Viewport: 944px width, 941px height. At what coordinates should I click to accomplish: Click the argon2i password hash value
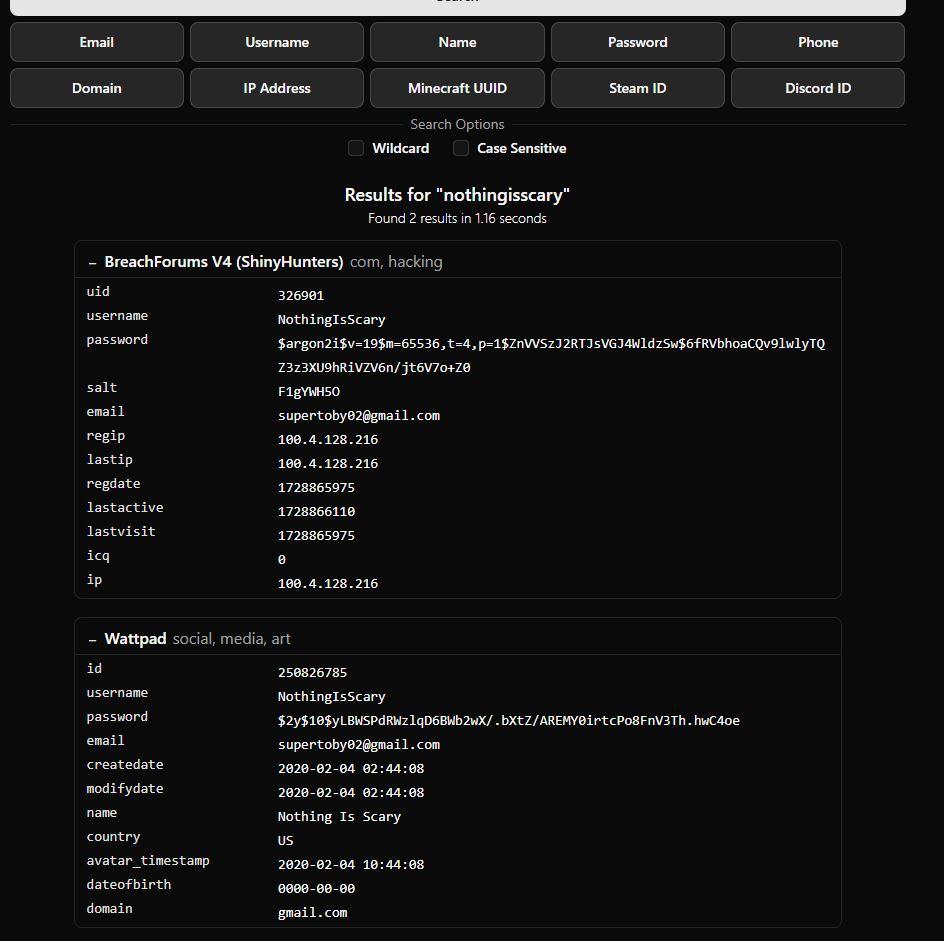coord(551,356)
